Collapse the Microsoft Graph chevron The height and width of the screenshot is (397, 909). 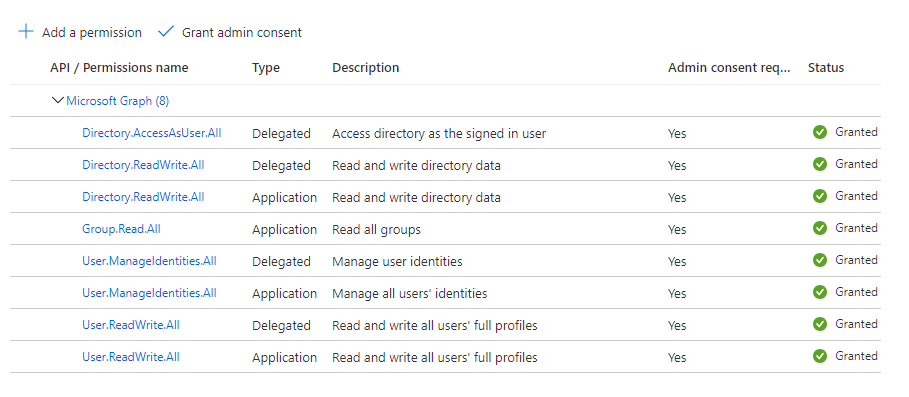(x=57, y=100)
